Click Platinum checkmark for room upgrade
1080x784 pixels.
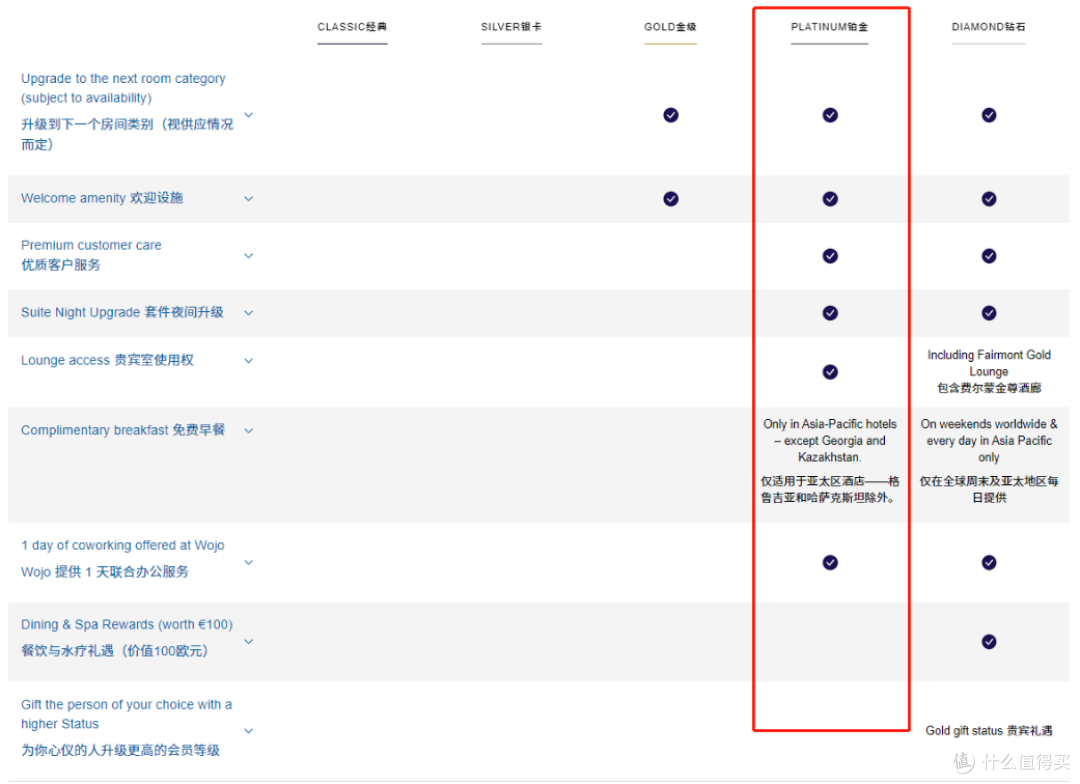(830, 115)
